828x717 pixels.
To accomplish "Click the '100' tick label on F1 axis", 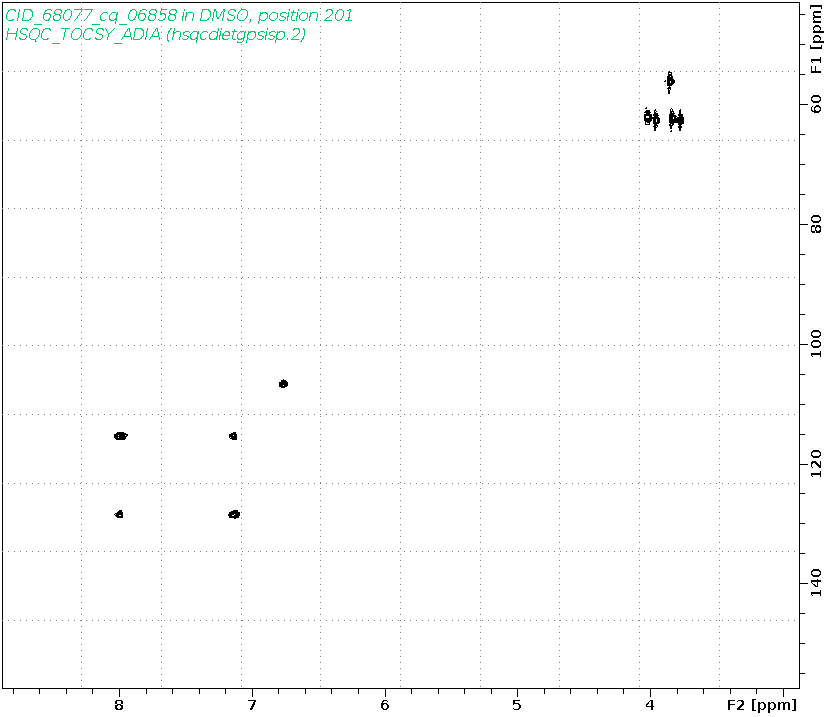I will point(816,343).
